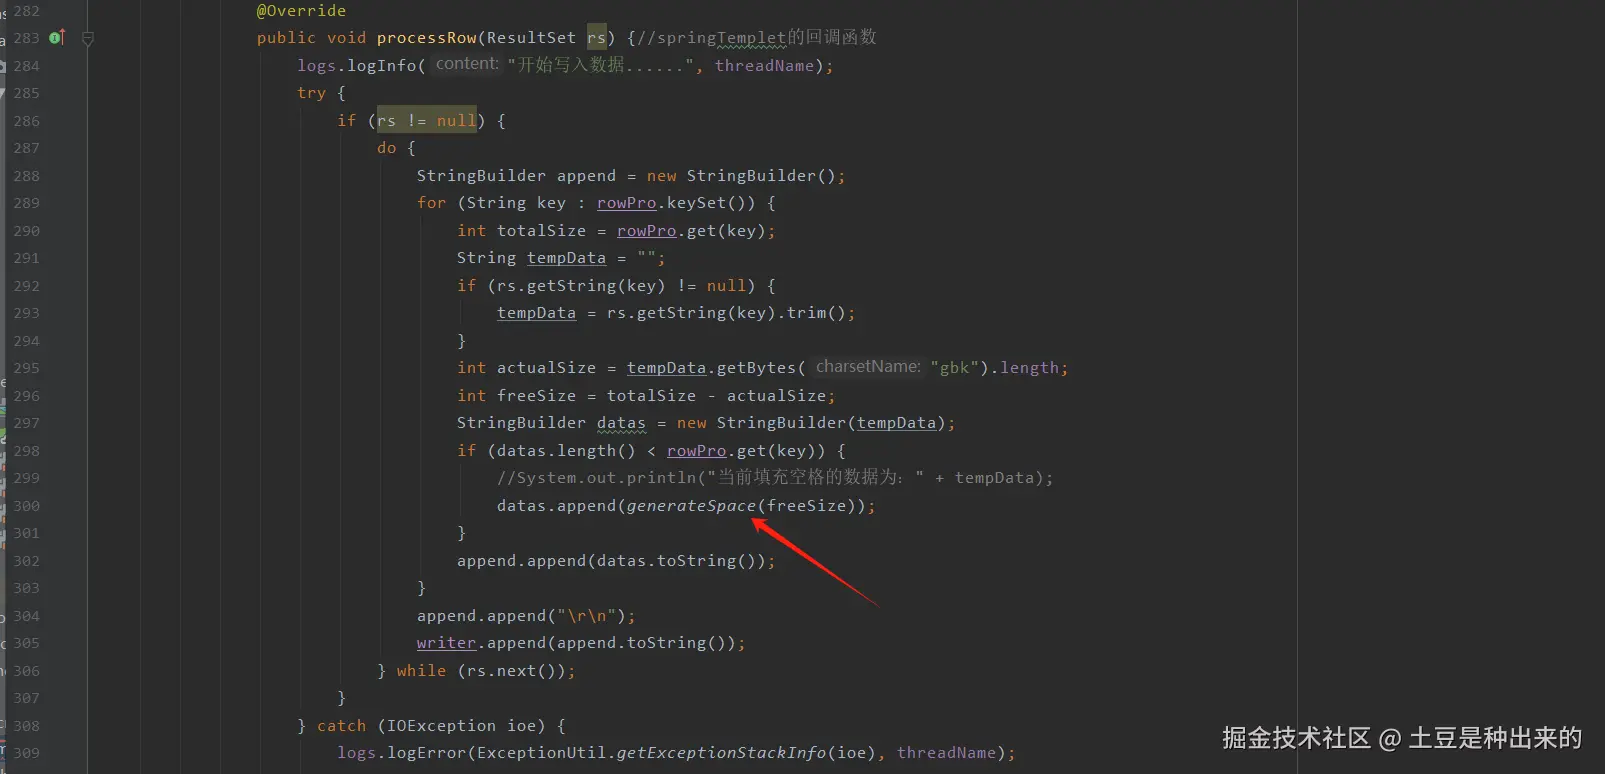Image resolution: width=1605 pixels, height=774 pixels.
Task: Click tempData declaration on line 291
Action: tap(566, 258)
